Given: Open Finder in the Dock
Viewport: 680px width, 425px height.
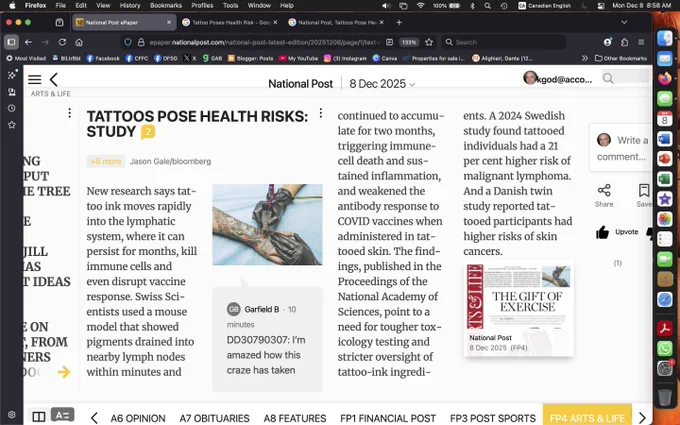Looking at the screenshot, I should click(664, 38).
